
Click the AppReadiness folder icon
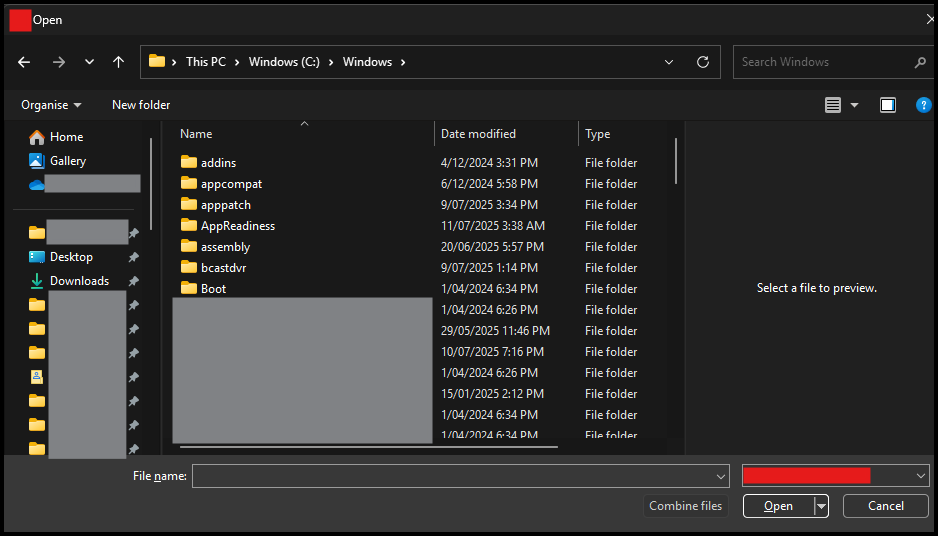pyautogui.click(x=189, y=225)
